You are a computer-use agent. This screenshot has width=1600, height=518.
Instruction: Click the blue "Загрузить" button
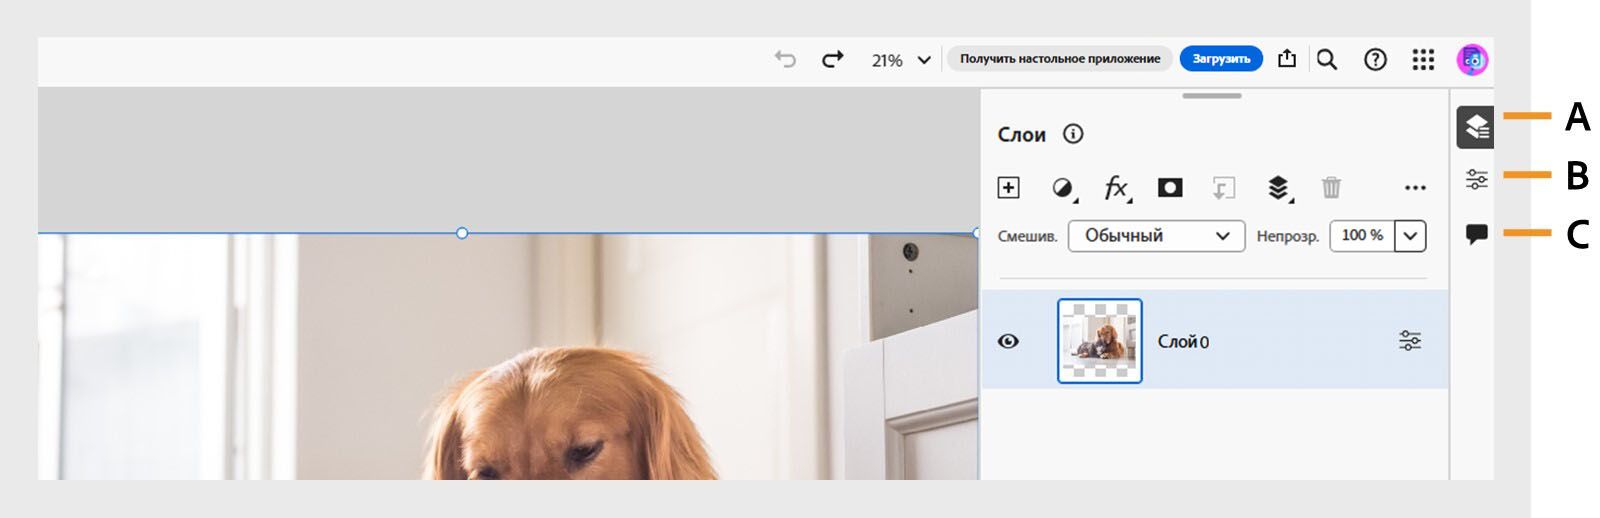click(x=1221, y=59)
